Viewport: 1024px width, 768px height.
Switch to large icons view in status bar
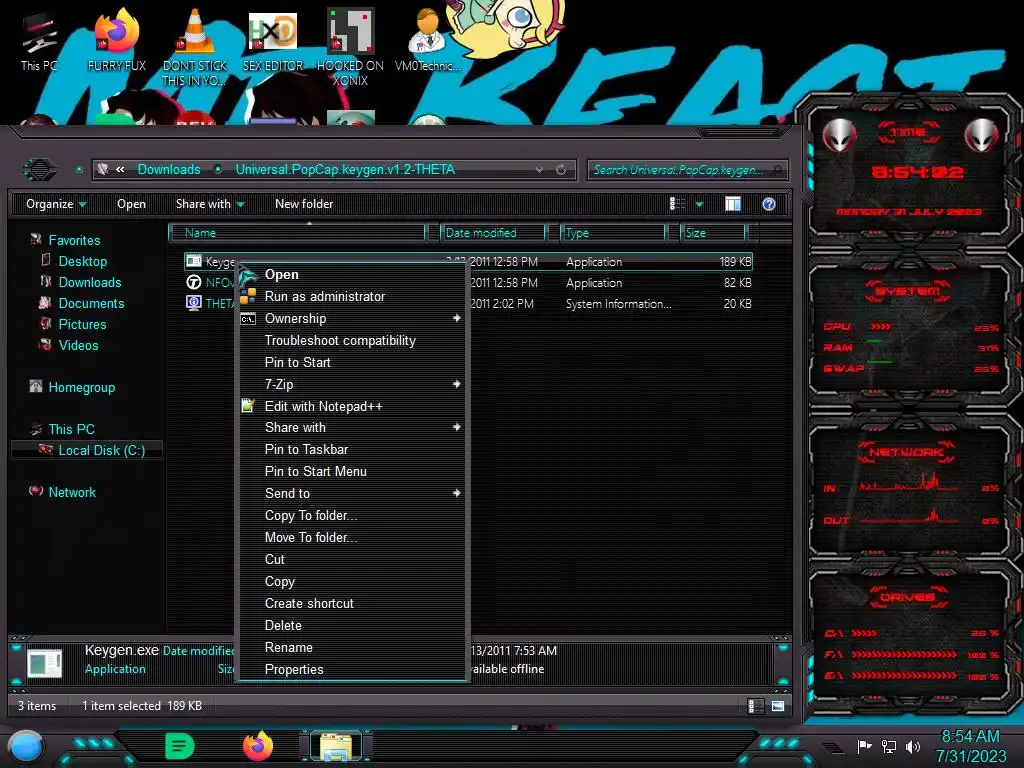coord(777,706)
